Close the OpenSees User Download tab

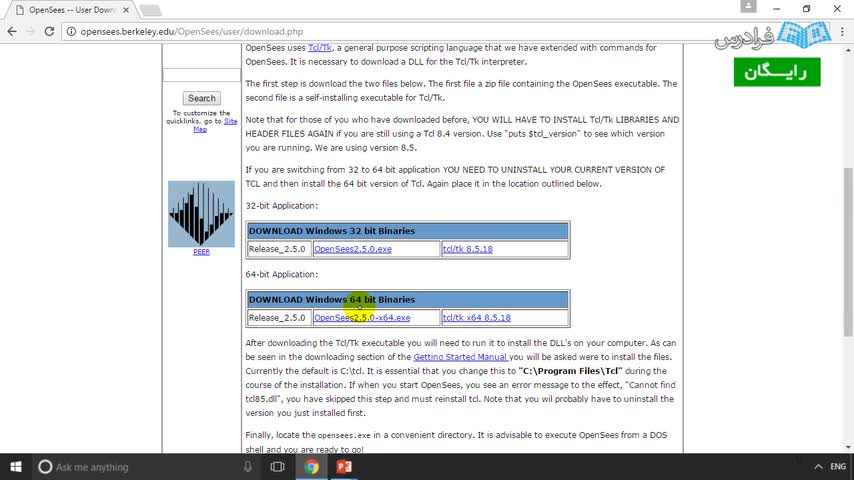click(126, 10)
